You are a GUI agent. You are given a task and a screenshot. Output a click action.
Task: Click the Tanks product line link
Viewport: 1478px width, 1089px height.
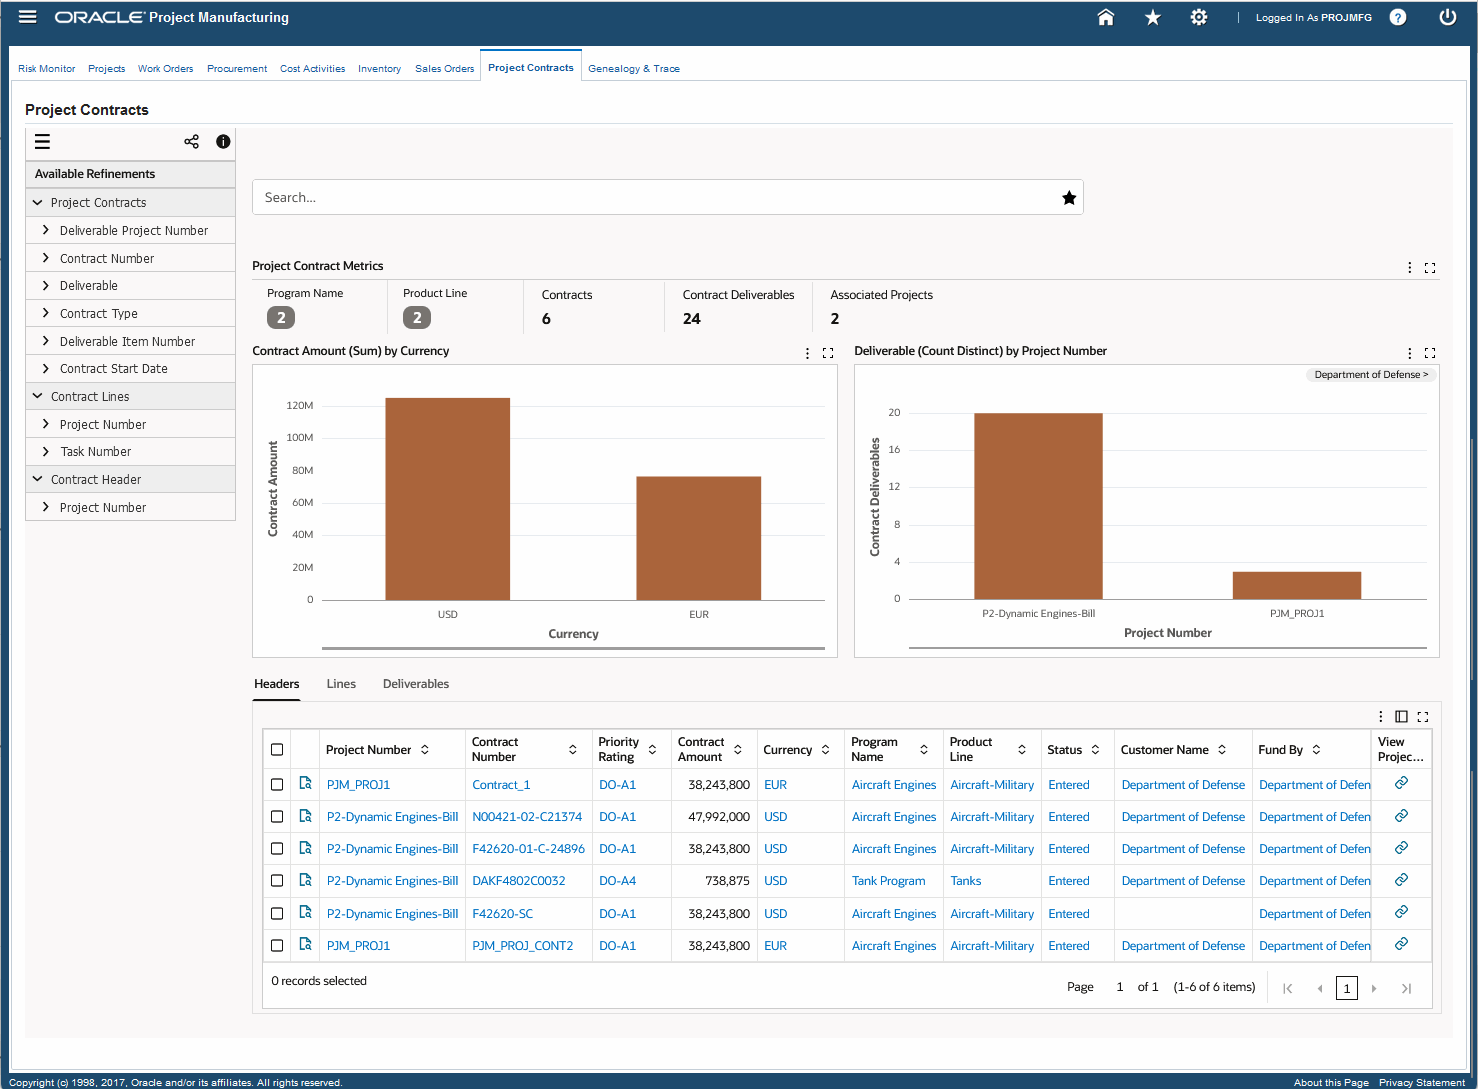[966, 881]
